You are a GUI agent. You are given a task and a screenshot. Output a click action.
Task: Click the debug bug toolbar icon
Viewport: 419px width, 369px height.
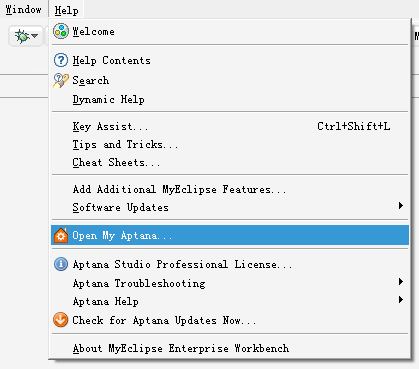click(x=22, y=36)
